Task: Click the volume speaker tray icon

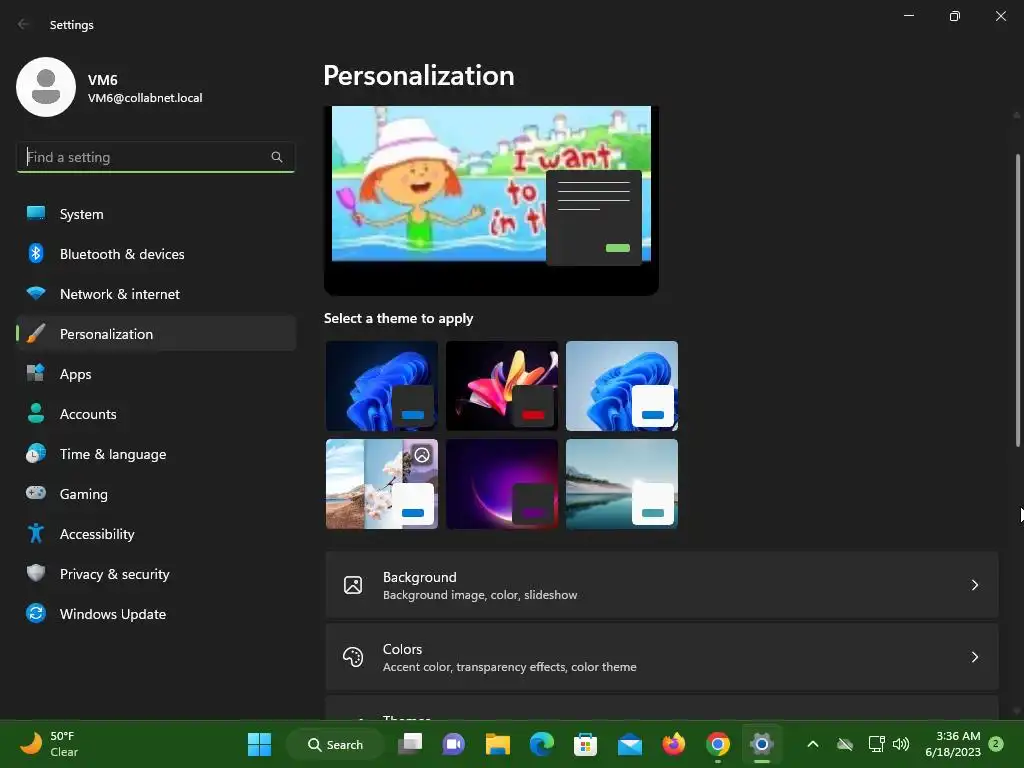Action: pyautogui.click(x=901, y=744)
